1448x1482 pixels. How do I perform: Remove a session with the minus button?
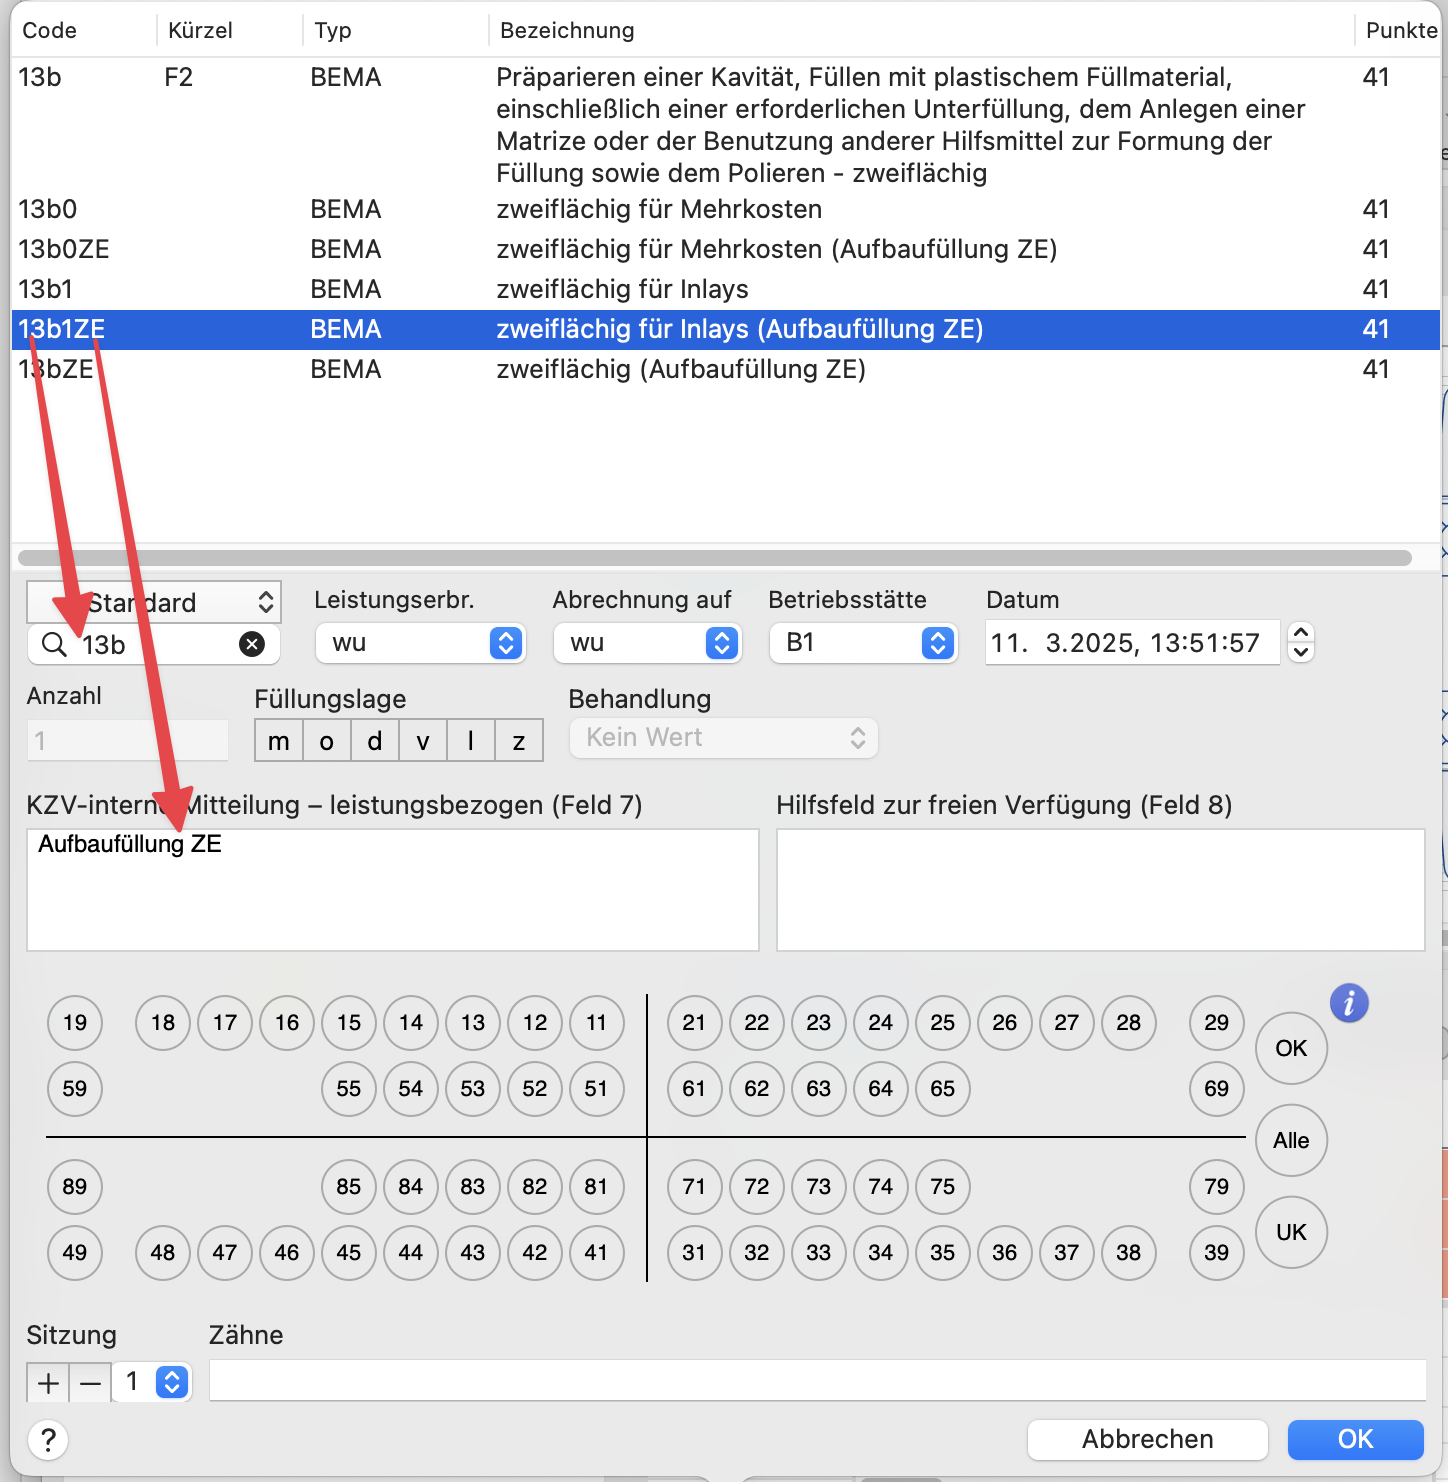[90, 1383]
